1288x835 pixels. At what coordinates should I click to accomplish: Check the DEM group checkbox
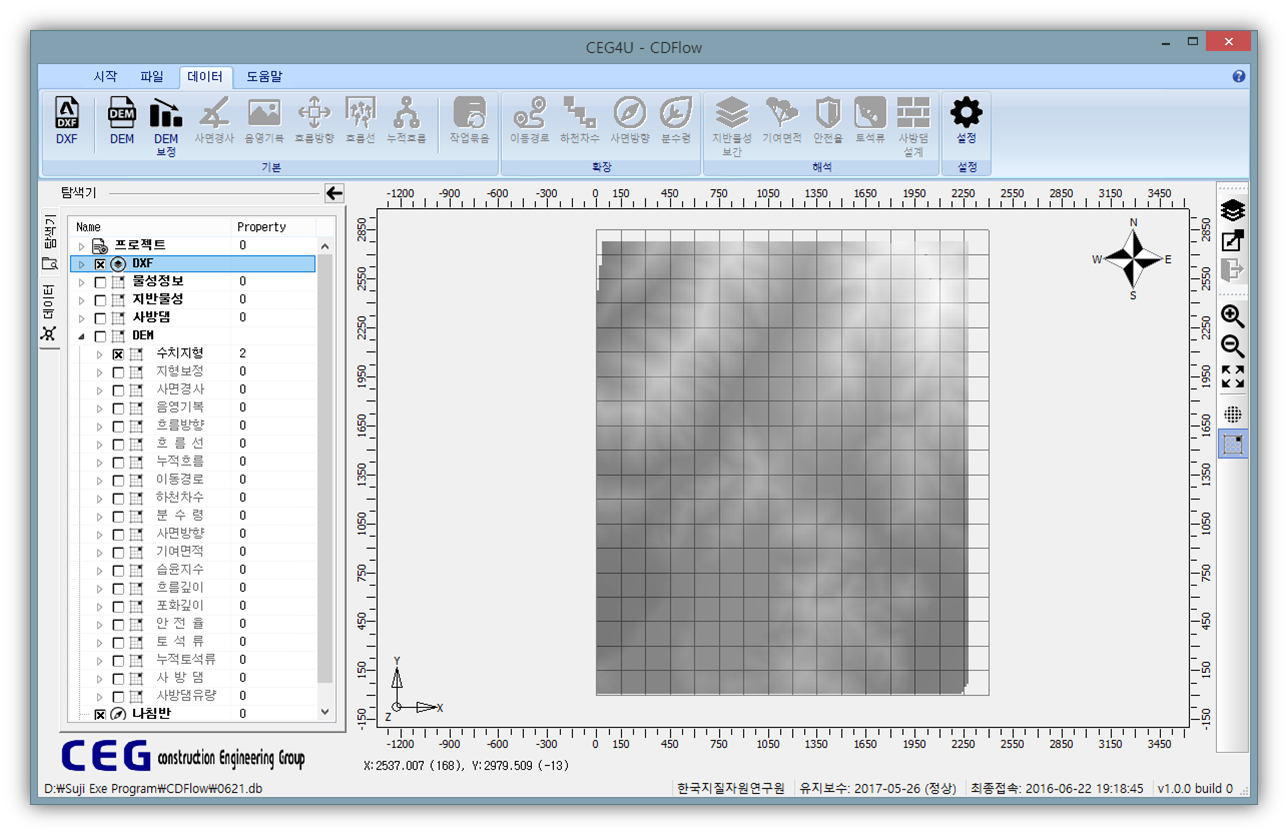coord(100,336)
